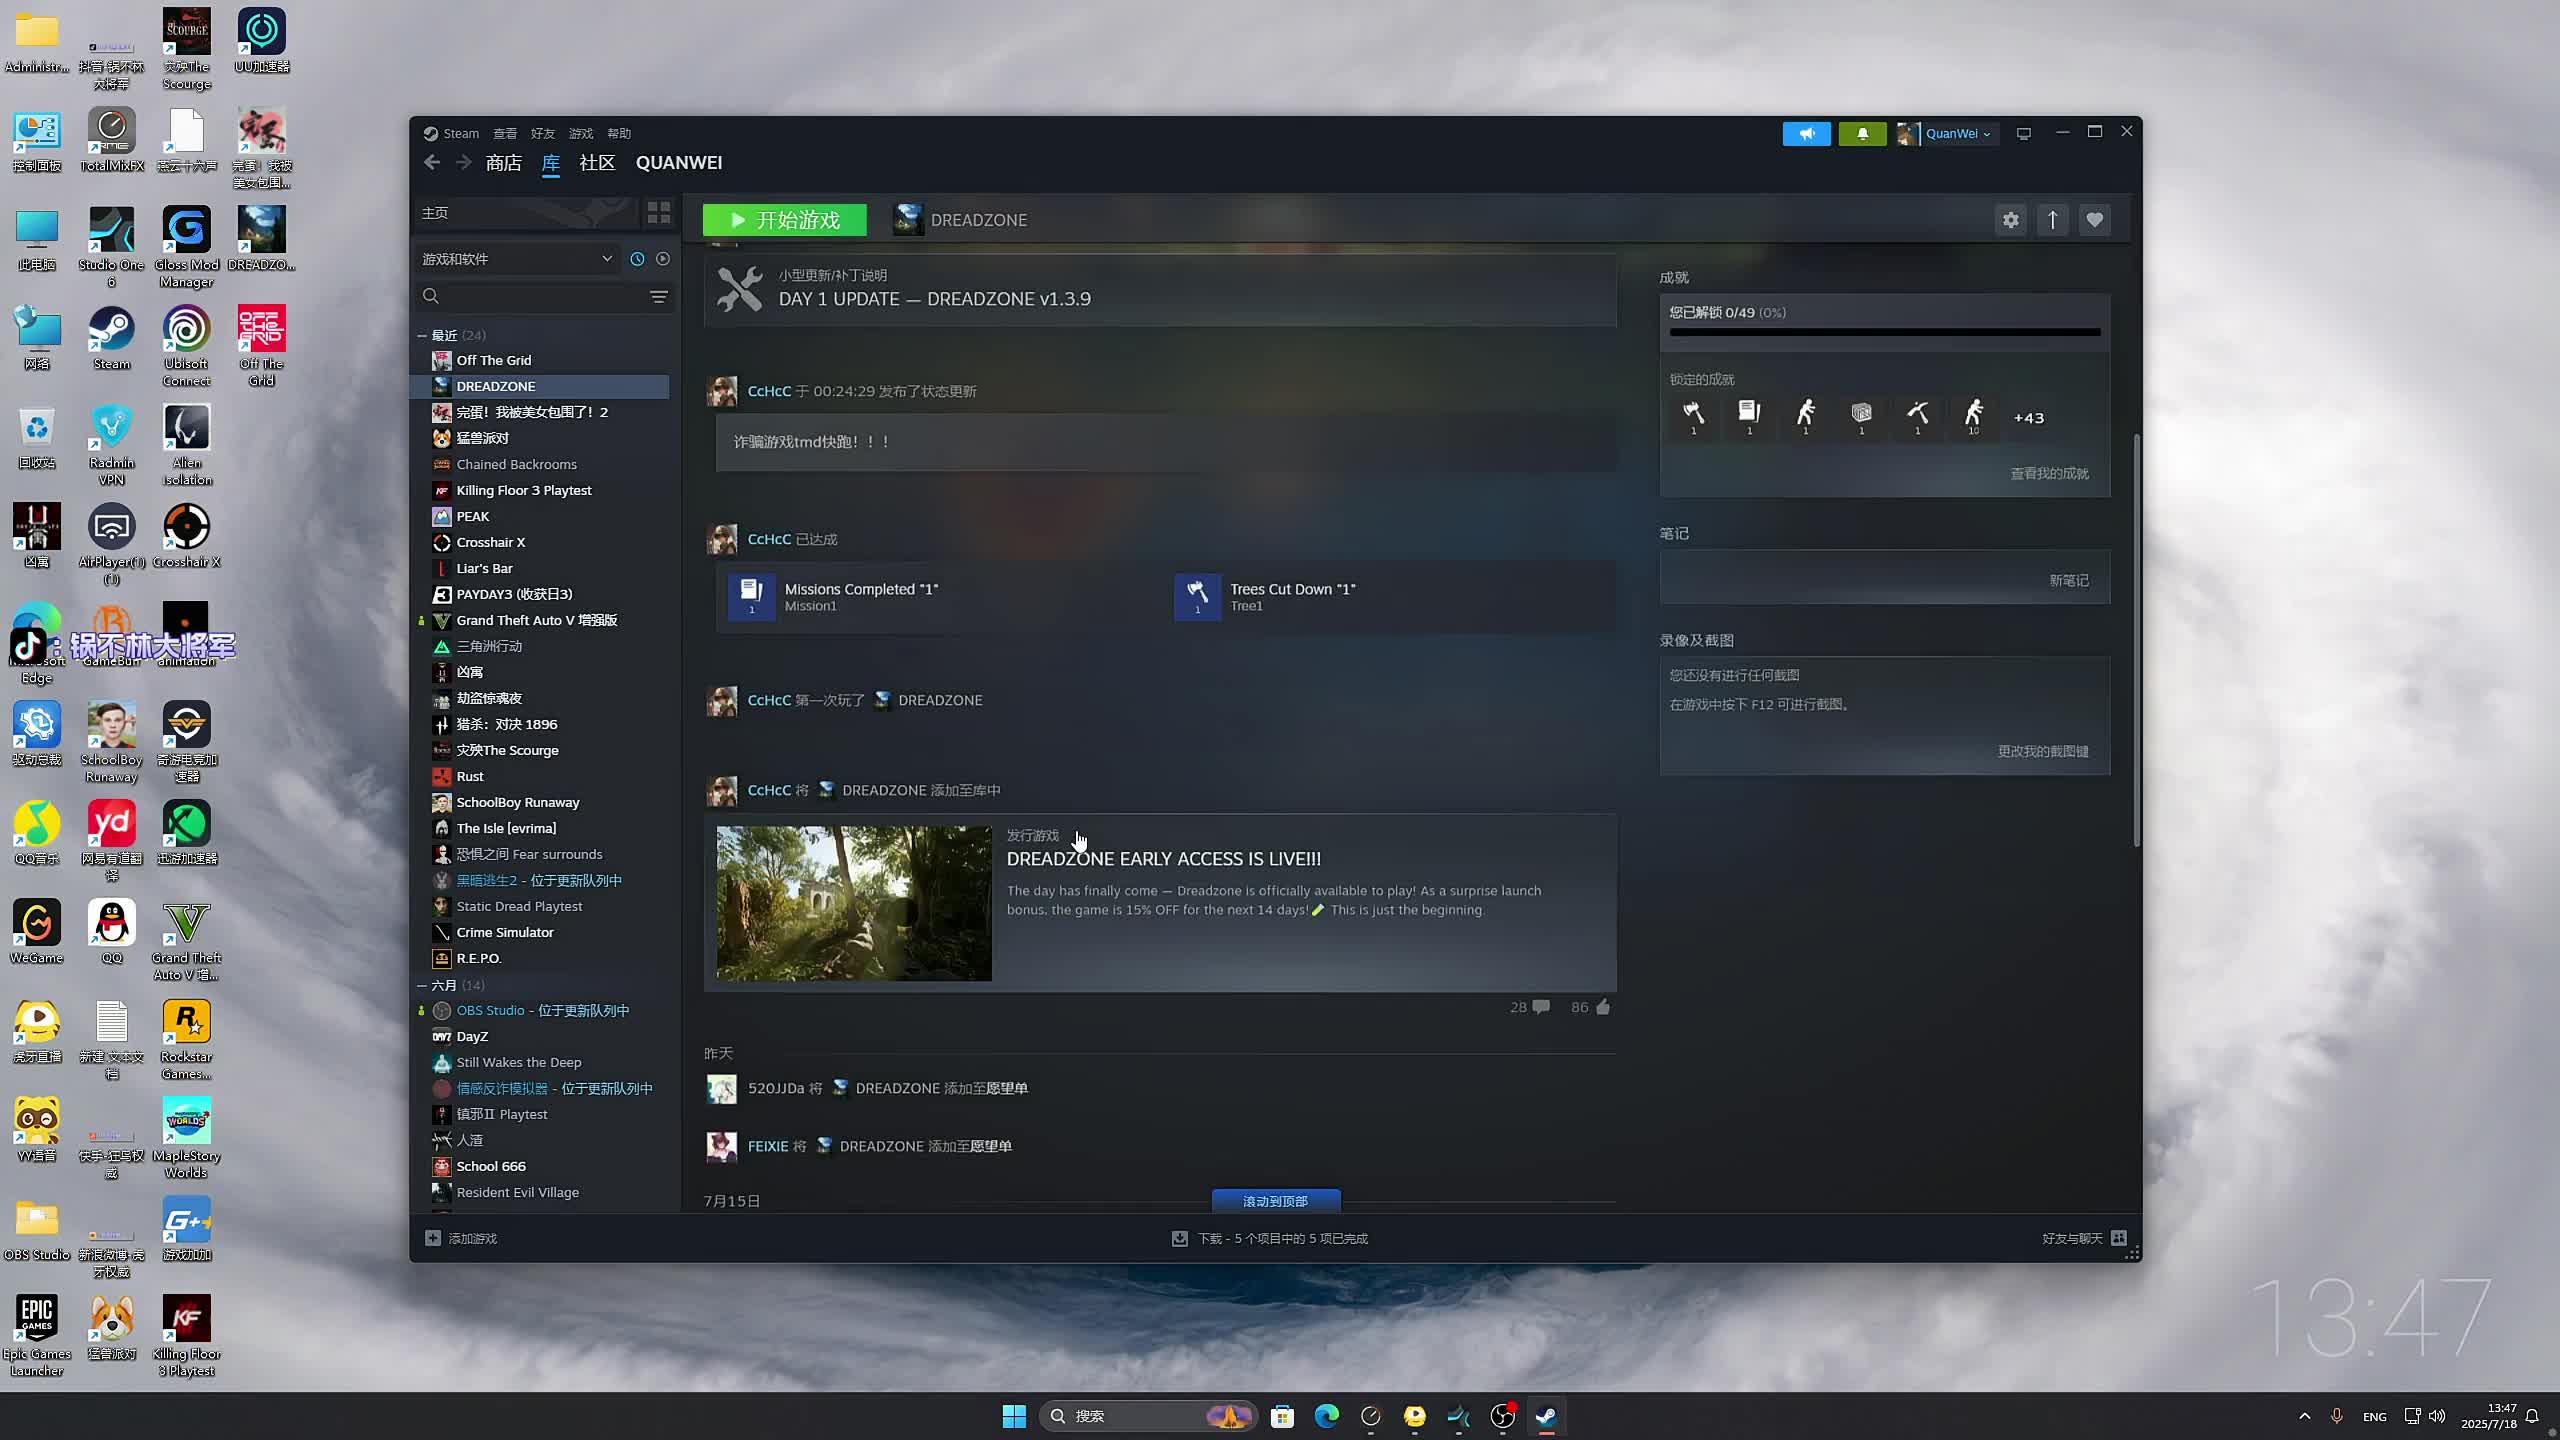Click 主页 library home button

[526, 213]
